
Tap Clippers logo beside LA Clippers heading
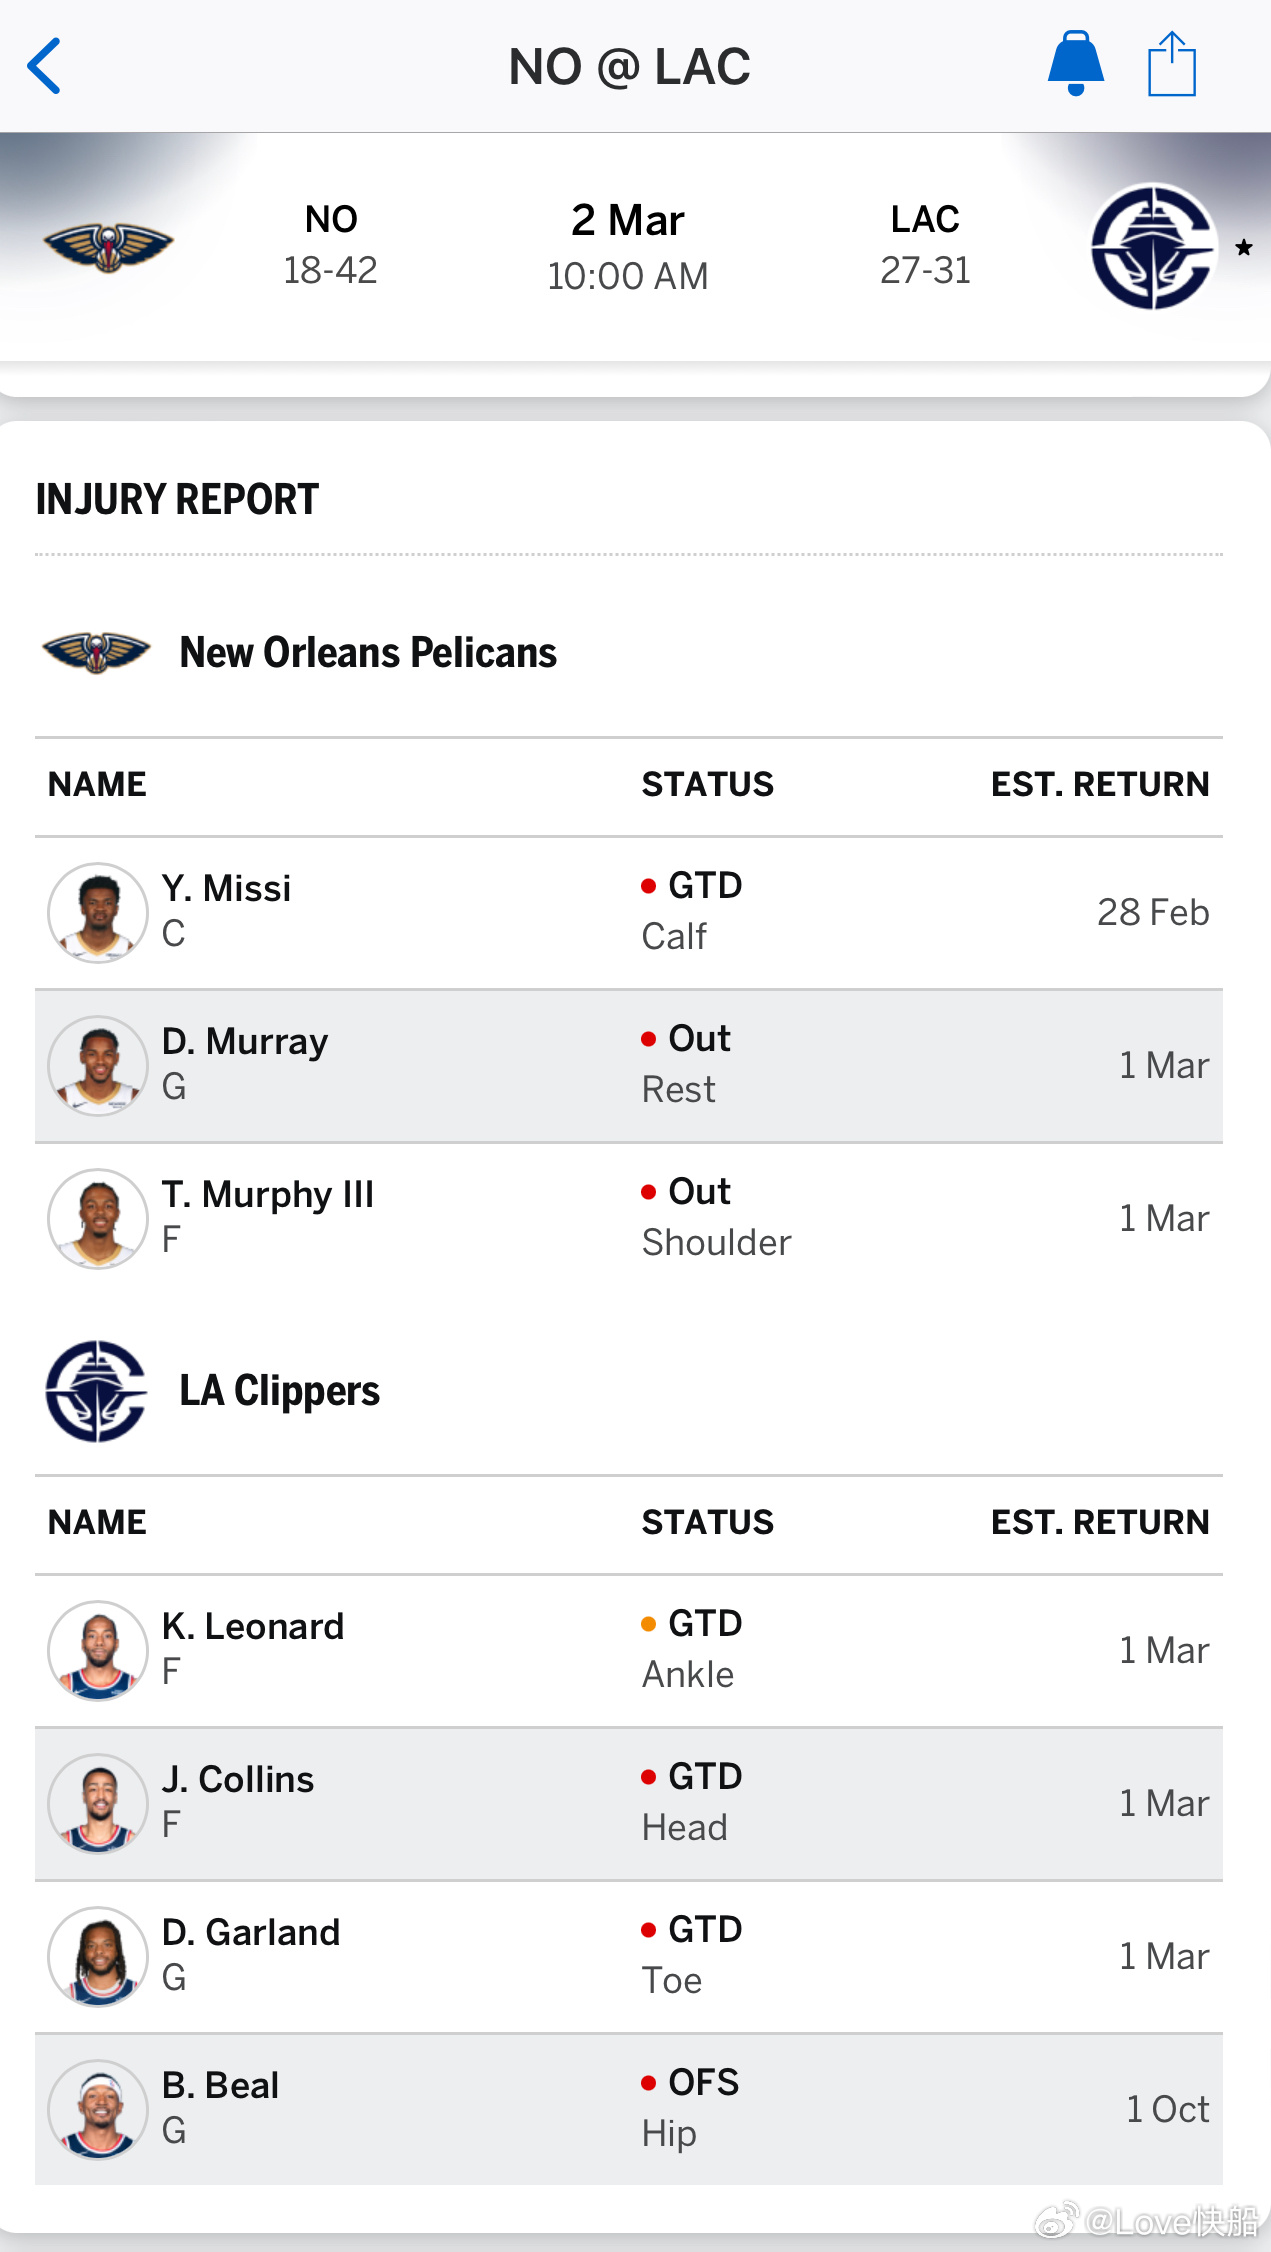coord(96,1391)
